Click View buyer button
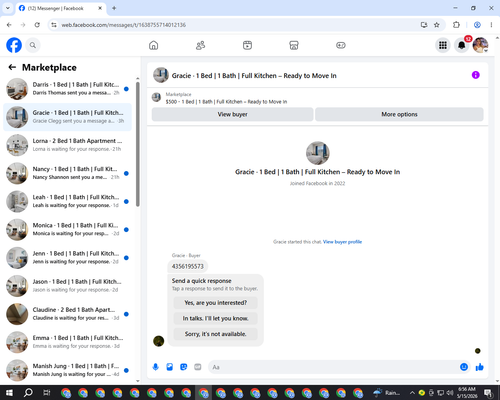Viewport: 500px width, 400px height. click(233, 114)
